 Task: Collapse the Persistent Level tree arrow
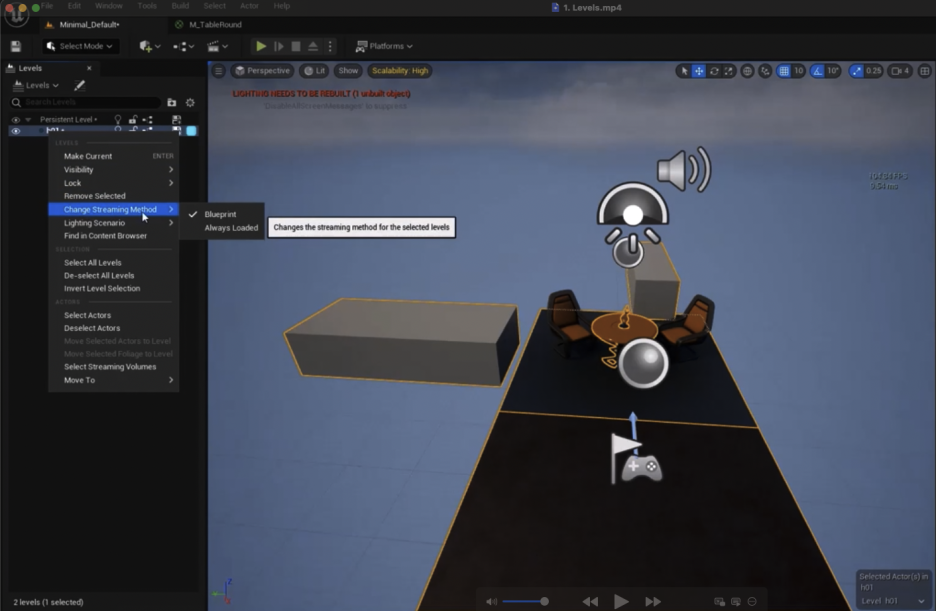(28, 119)
